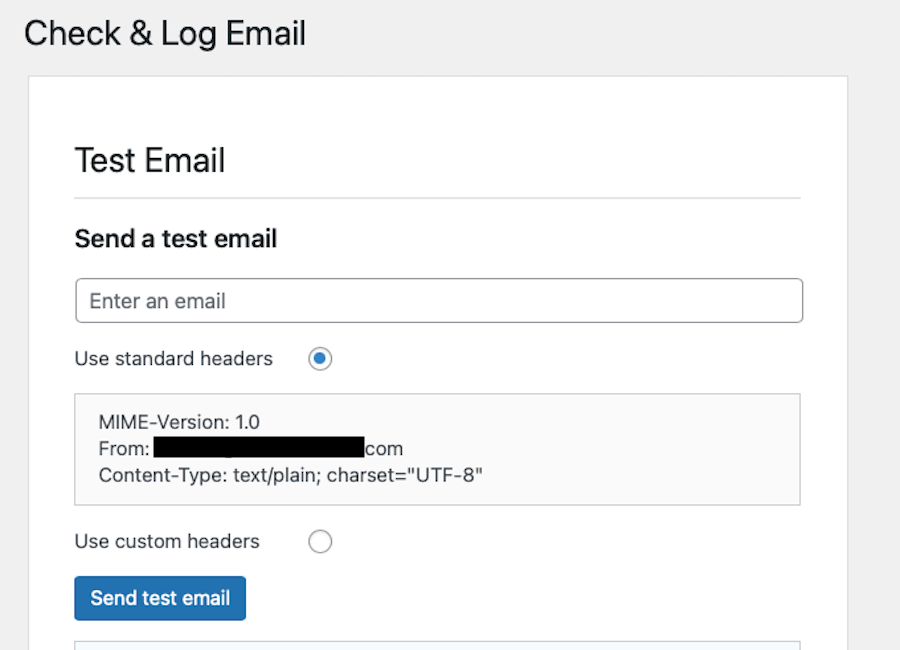Screen dimensions: 900x650
Task: Toggle the currently selected standard headers radio
Action: 320,358
